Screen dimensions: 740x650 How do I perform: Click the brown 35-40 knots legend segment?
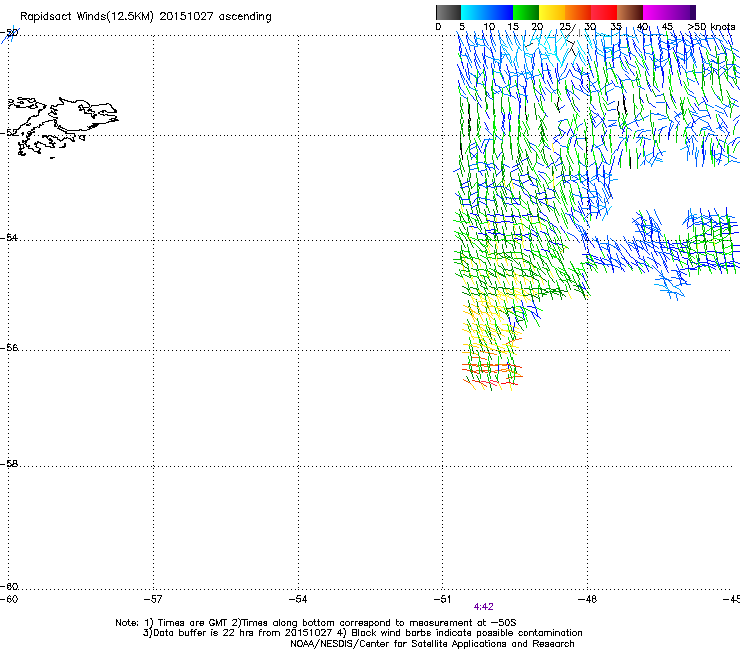point(630,12)
